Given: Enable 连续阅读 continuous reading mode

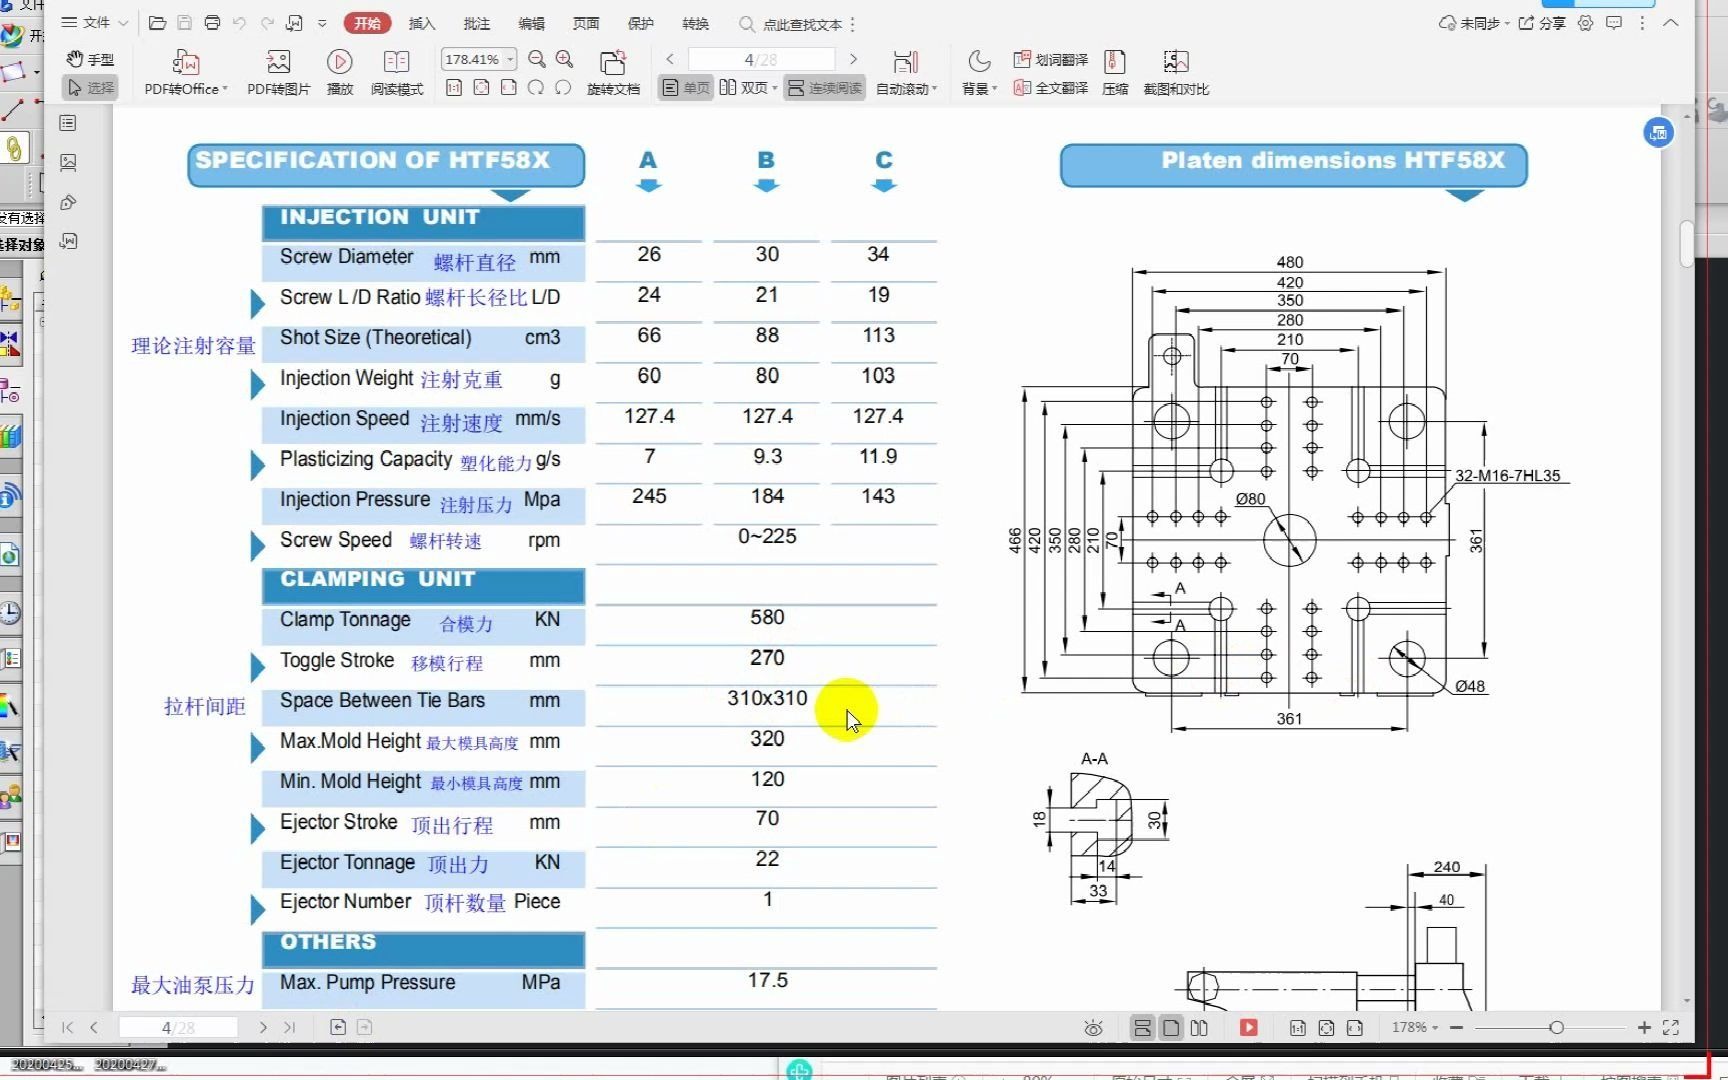Looking at the screenshot, I should (x=822, y=88).
